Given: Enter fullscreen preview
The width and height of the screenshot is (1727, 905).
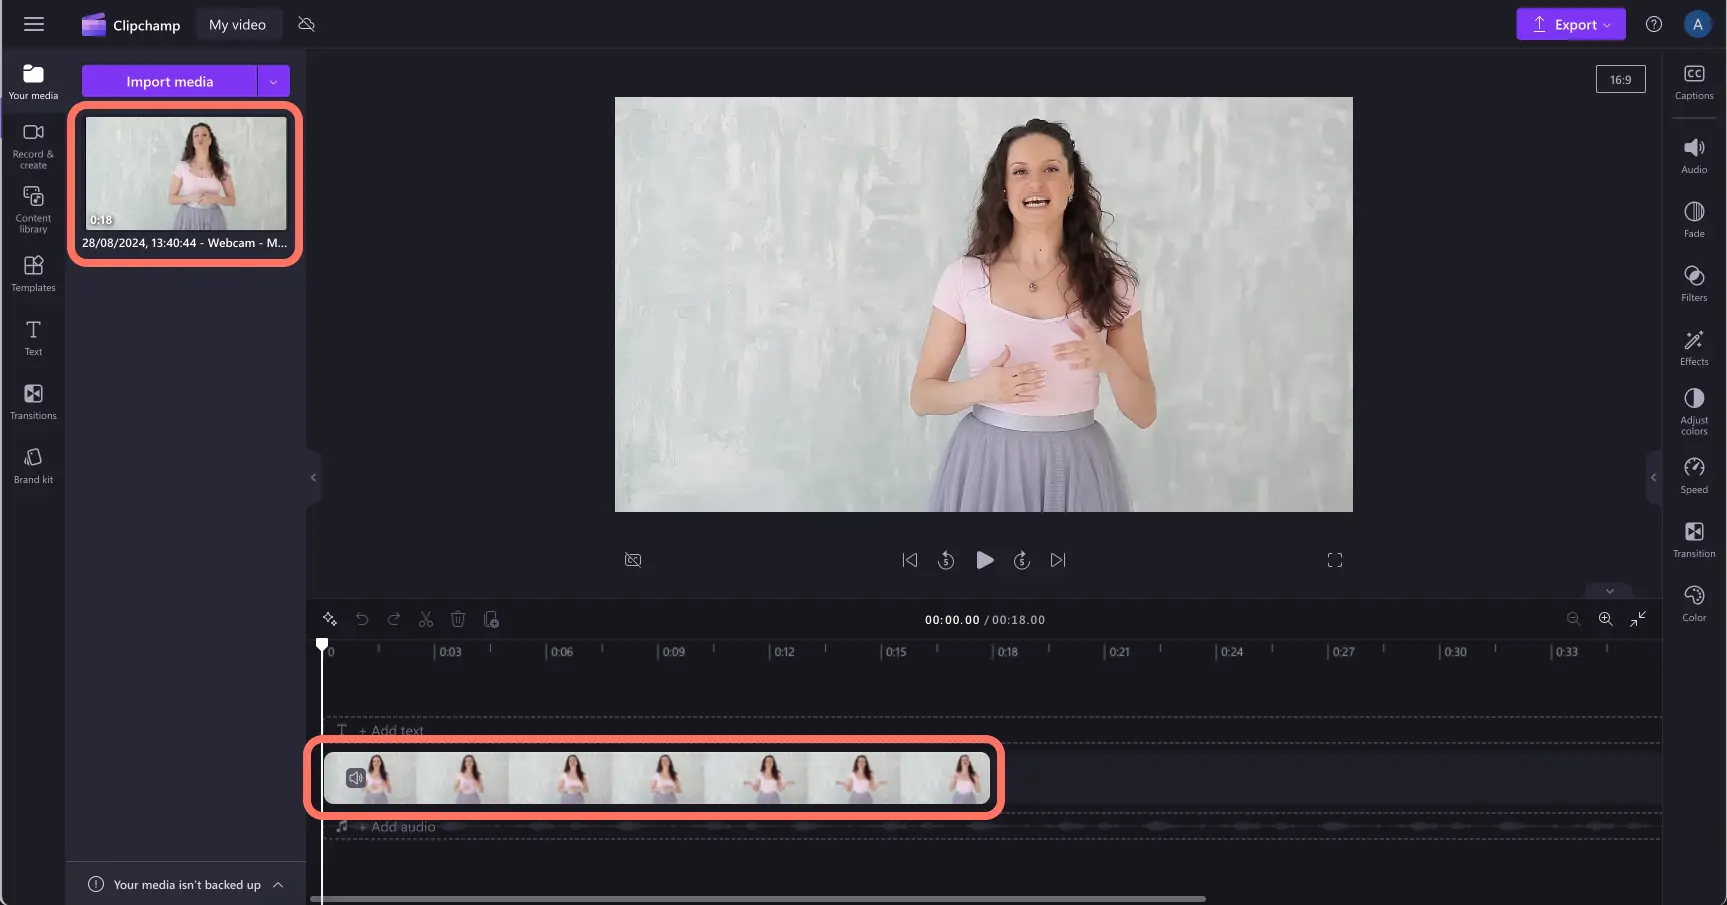Looking at the screenshot, I should [1334, 560].
